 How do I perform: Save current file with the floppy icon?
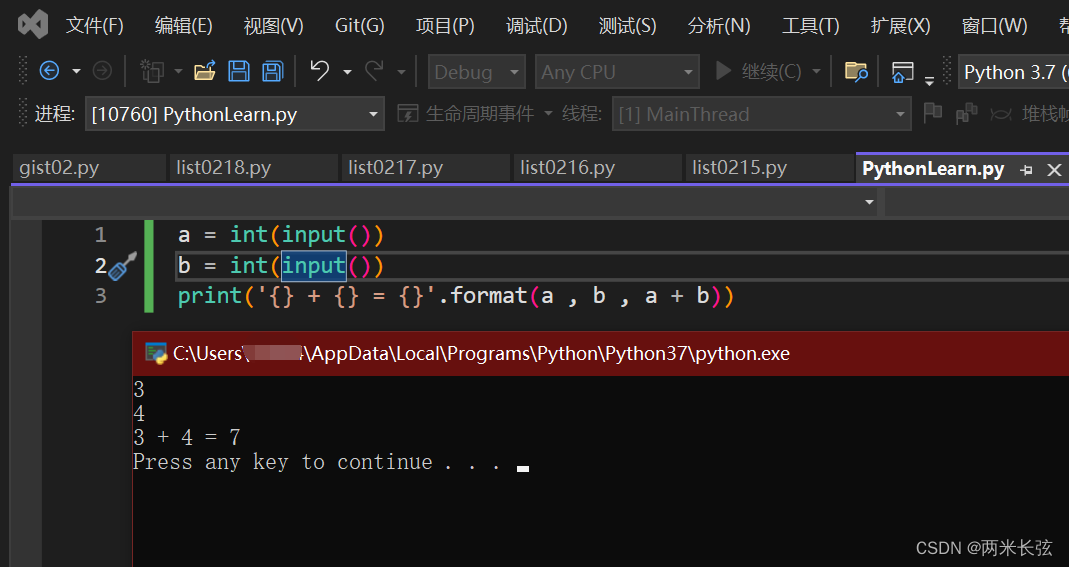tap(239, 71)
